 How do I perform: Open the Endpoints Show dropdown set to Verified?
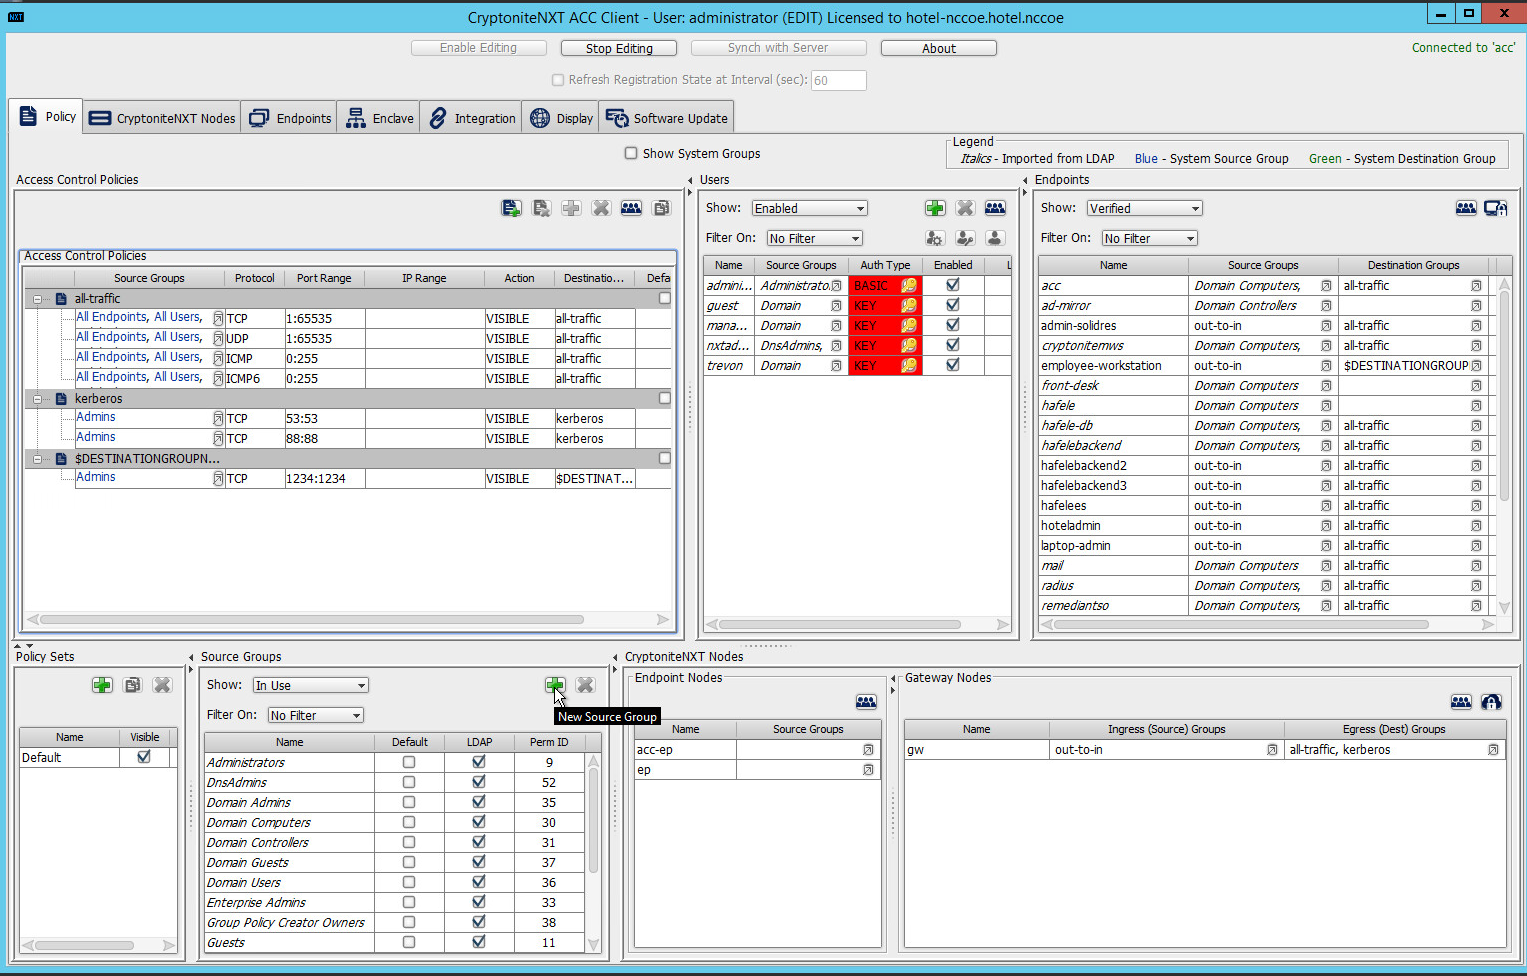1144,208
